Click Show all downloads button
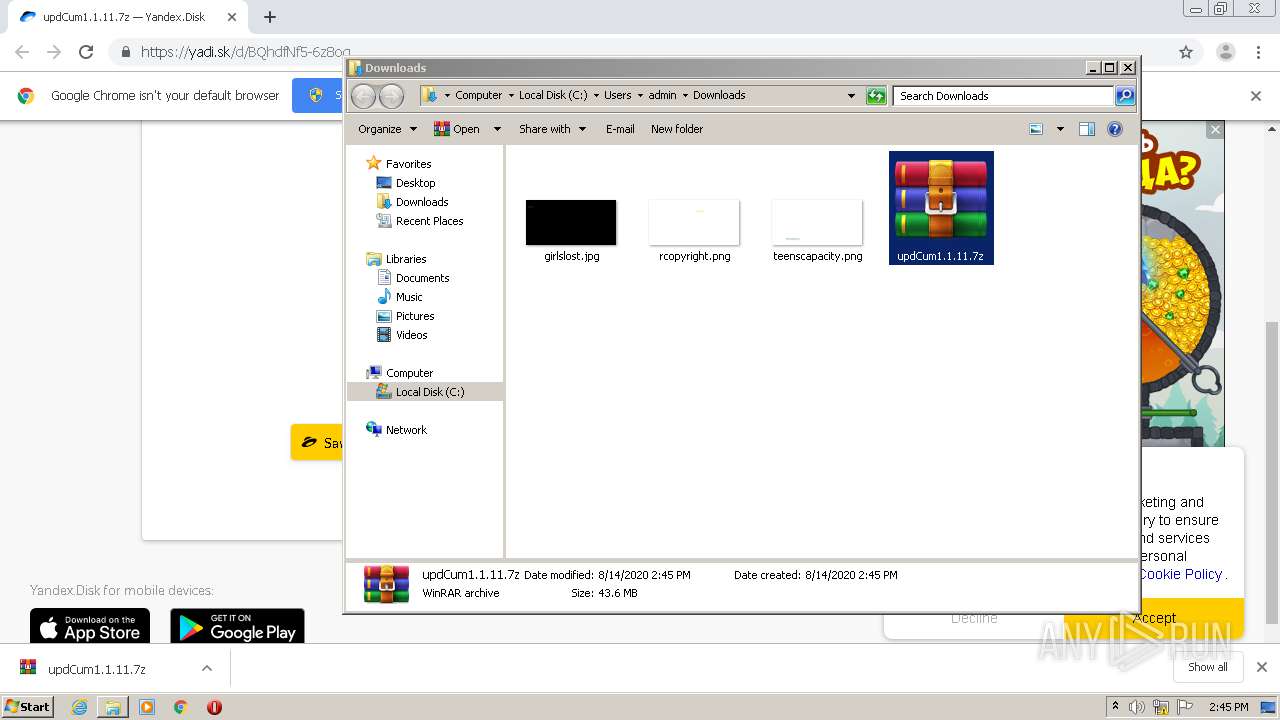This screenshot has width=1280, height=720. click(x=1207, y=667)
